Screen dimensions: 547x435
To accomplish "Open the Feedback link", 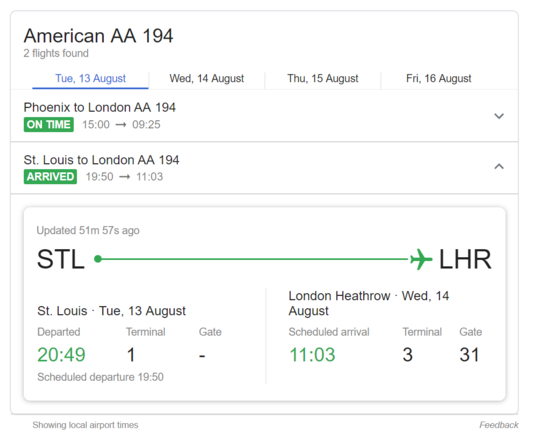I will pyautogui.click(x=499, y=425).
